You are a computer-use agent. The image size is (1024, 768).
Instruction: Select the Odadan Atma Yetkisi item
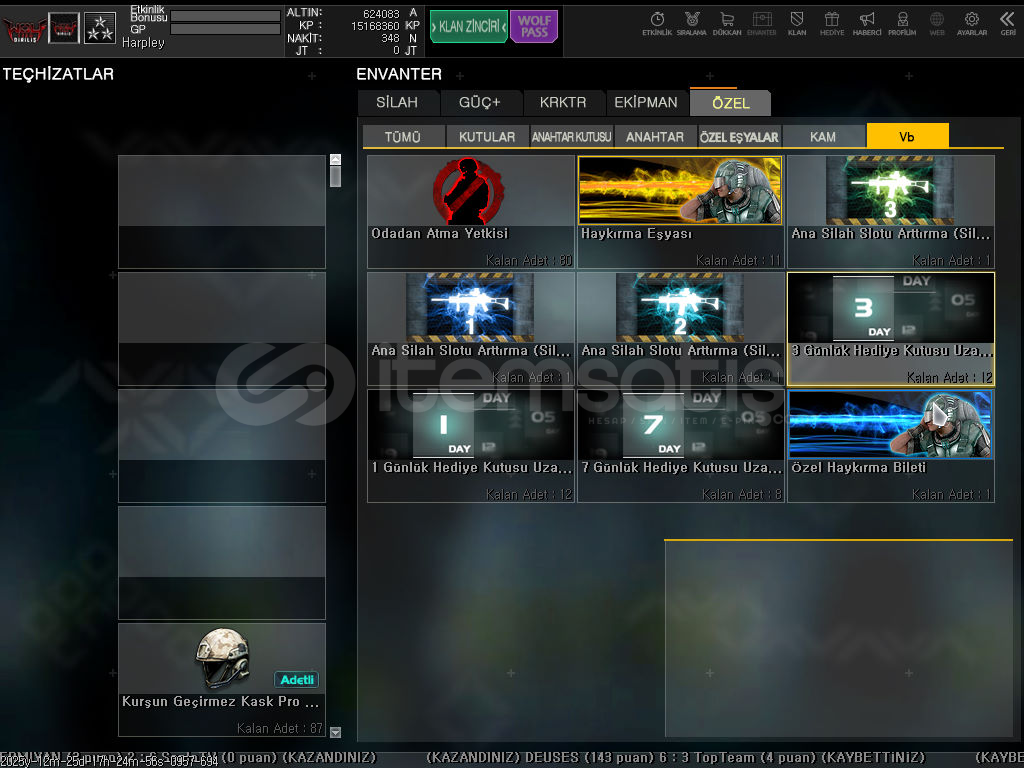point(470,211)
